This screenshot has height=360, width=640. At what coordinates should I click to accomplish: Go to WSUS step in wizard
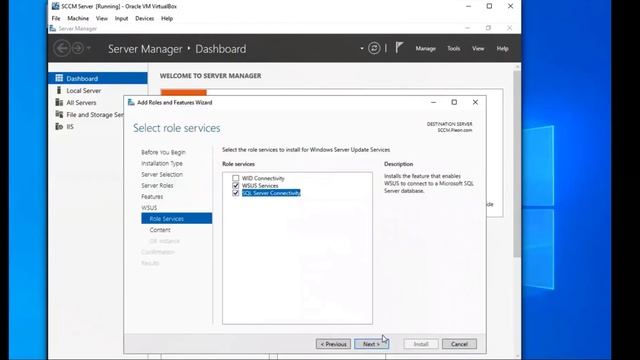pyautogui.click(x=149, y=207)
